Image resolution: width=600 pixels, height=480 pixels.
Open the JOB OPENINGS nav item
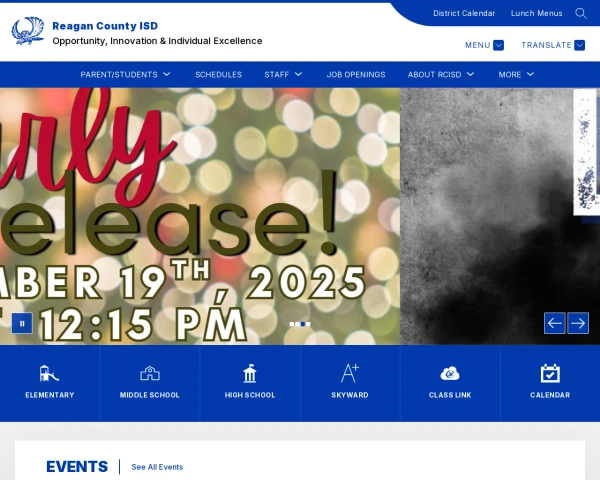click(356, 74)
